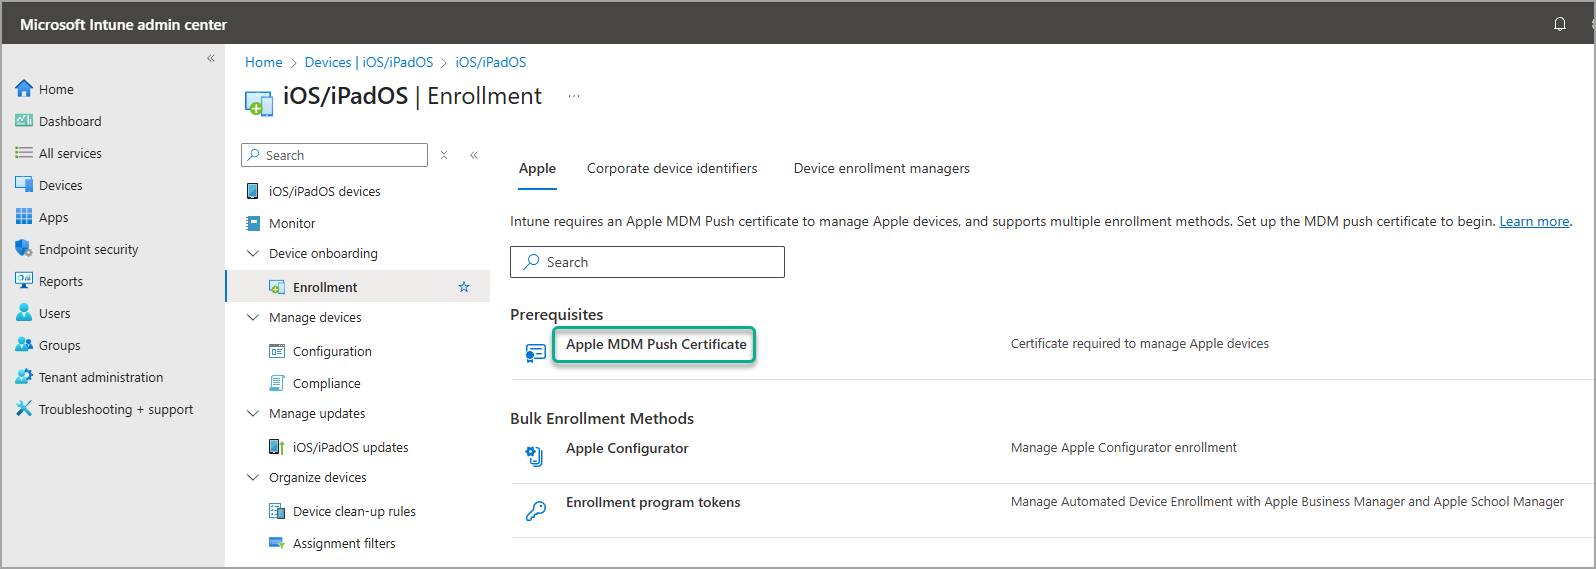Click the Enrollment item icon
The height and width of the screenshot is (569, 1596).
277,287
